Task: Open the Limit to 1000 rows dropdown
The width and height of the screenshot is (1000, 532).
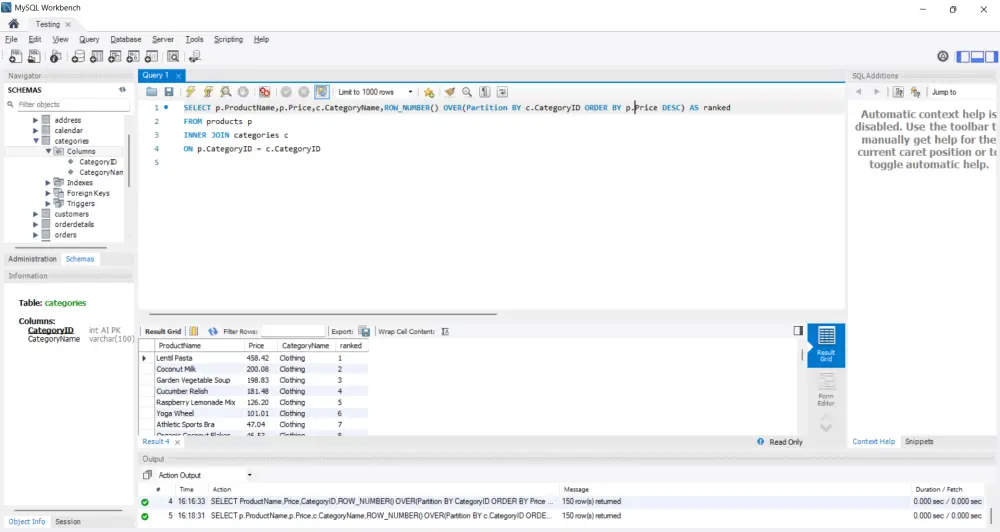Action: point(376,92)
